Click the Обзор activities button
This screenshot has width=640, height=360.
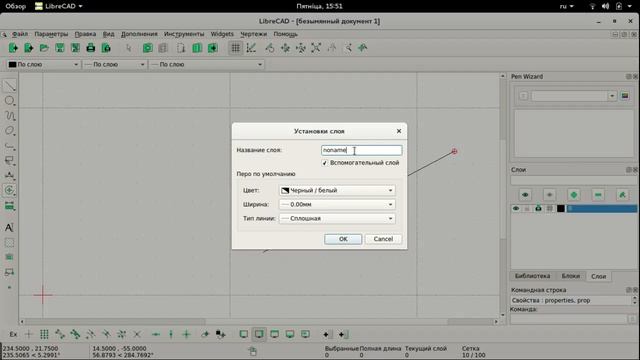(16, 6)
